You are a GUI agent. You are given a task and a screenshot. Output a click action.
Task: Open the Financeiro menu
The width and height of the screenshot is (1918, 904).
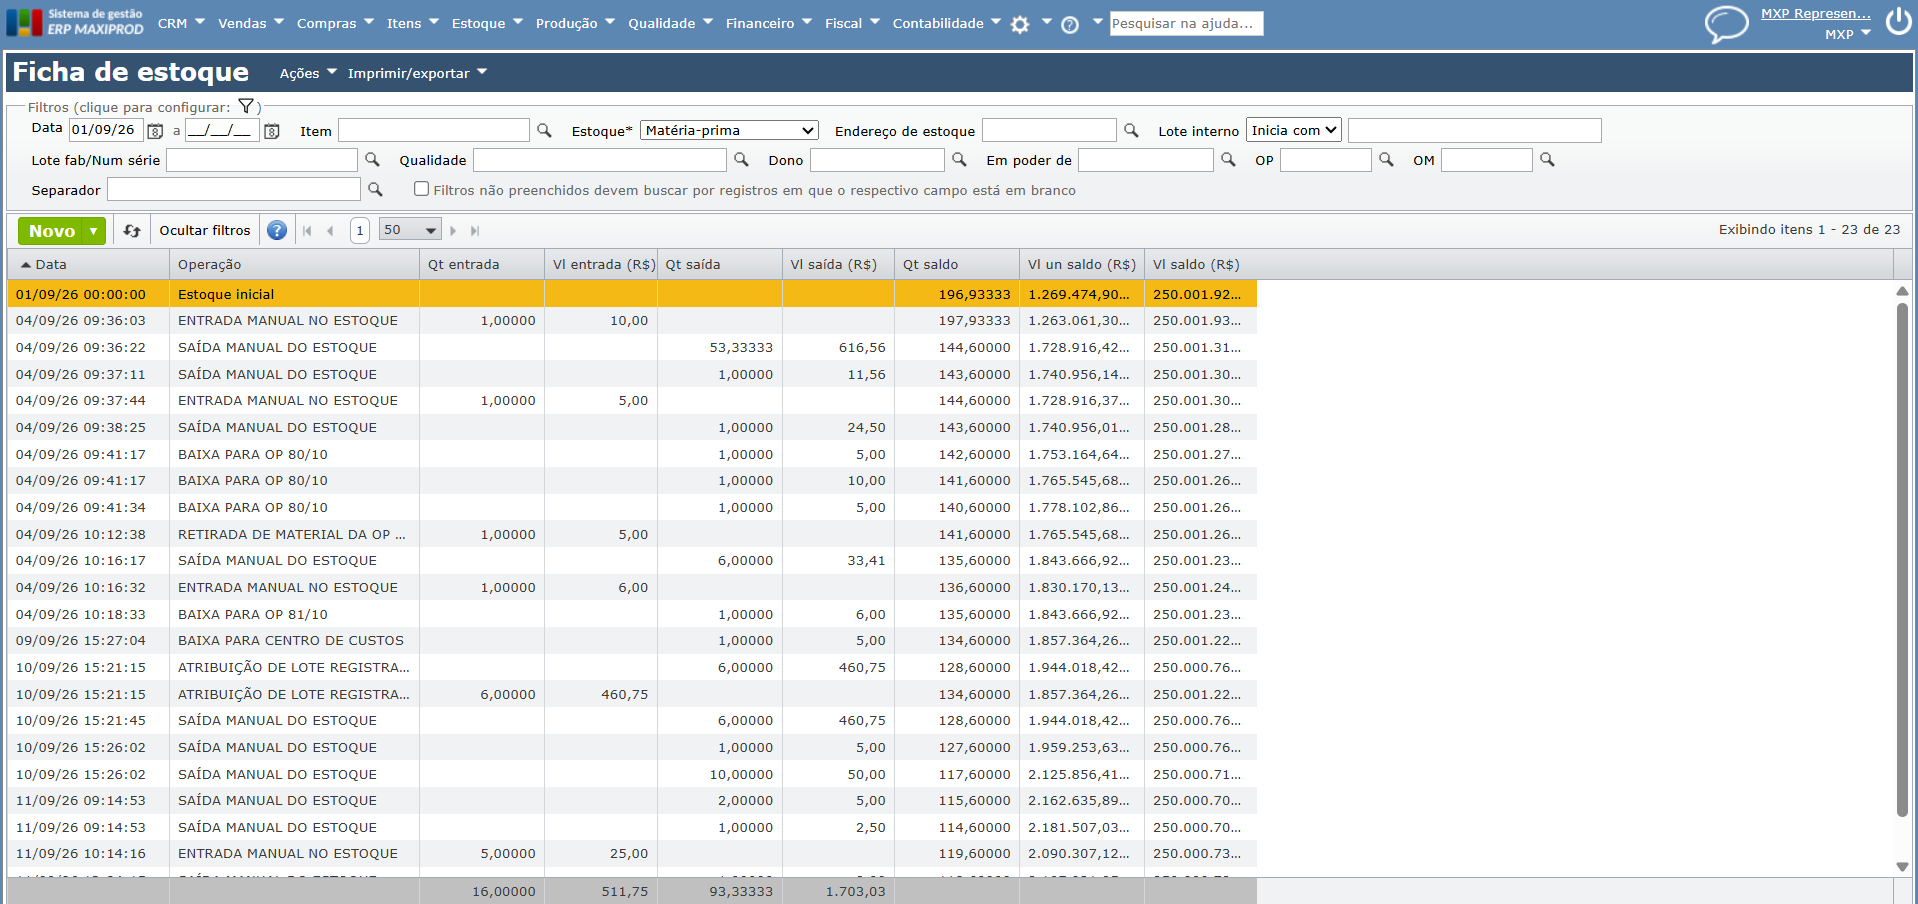point(769,23)
